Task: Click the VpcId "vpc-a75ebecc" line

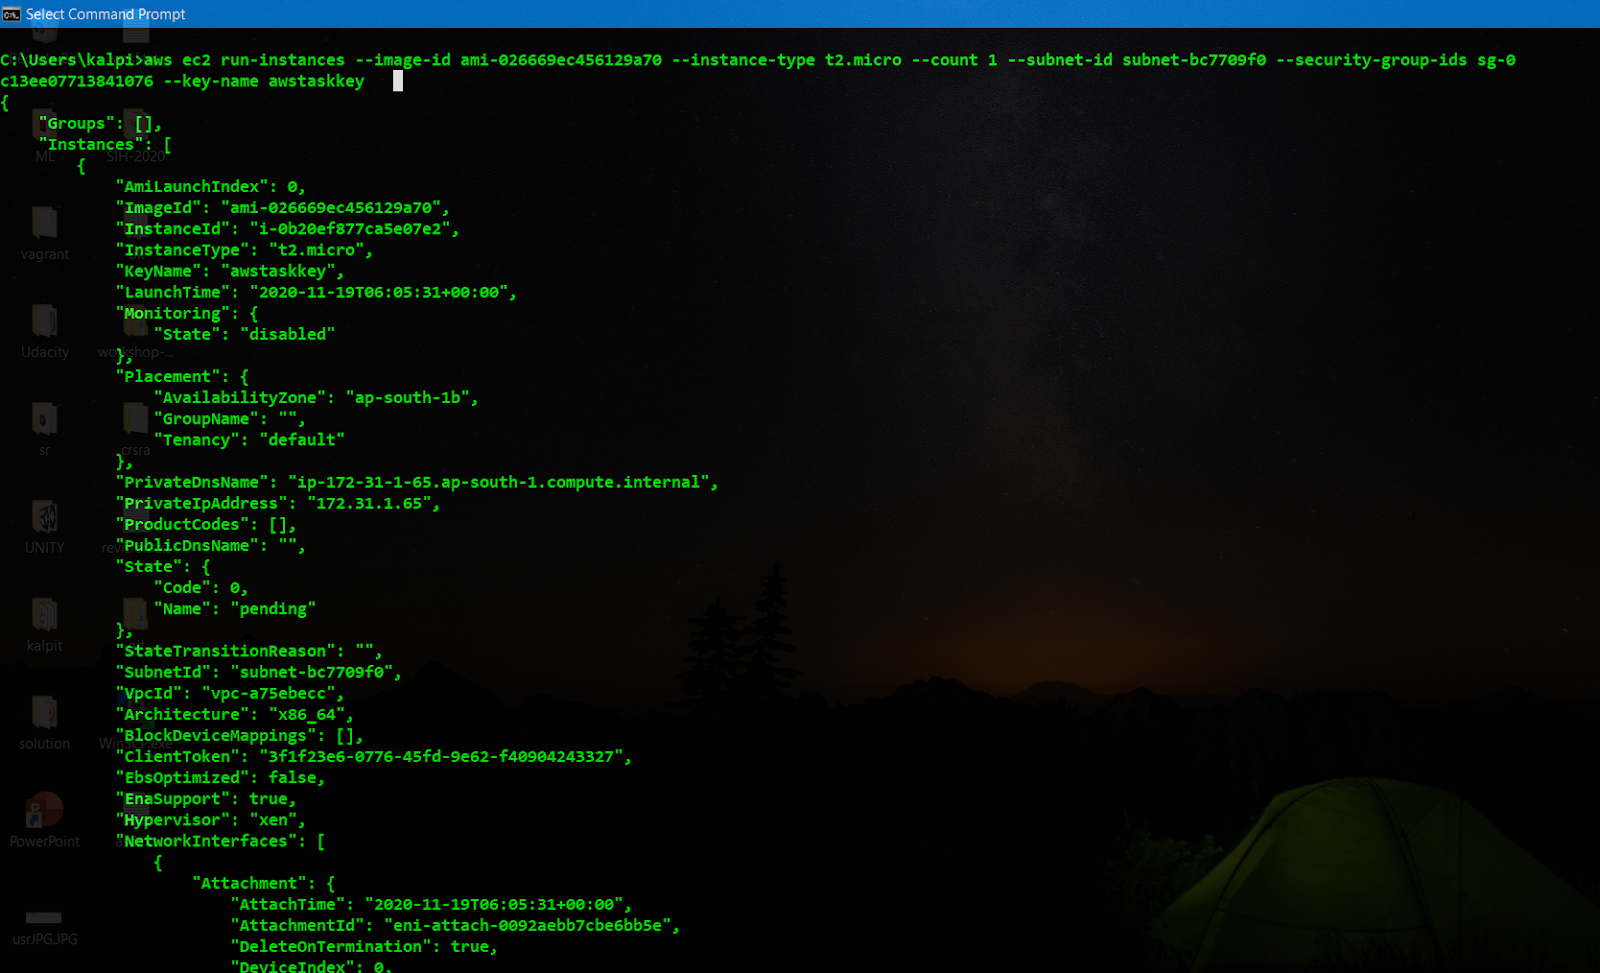Action: [230, 693]
